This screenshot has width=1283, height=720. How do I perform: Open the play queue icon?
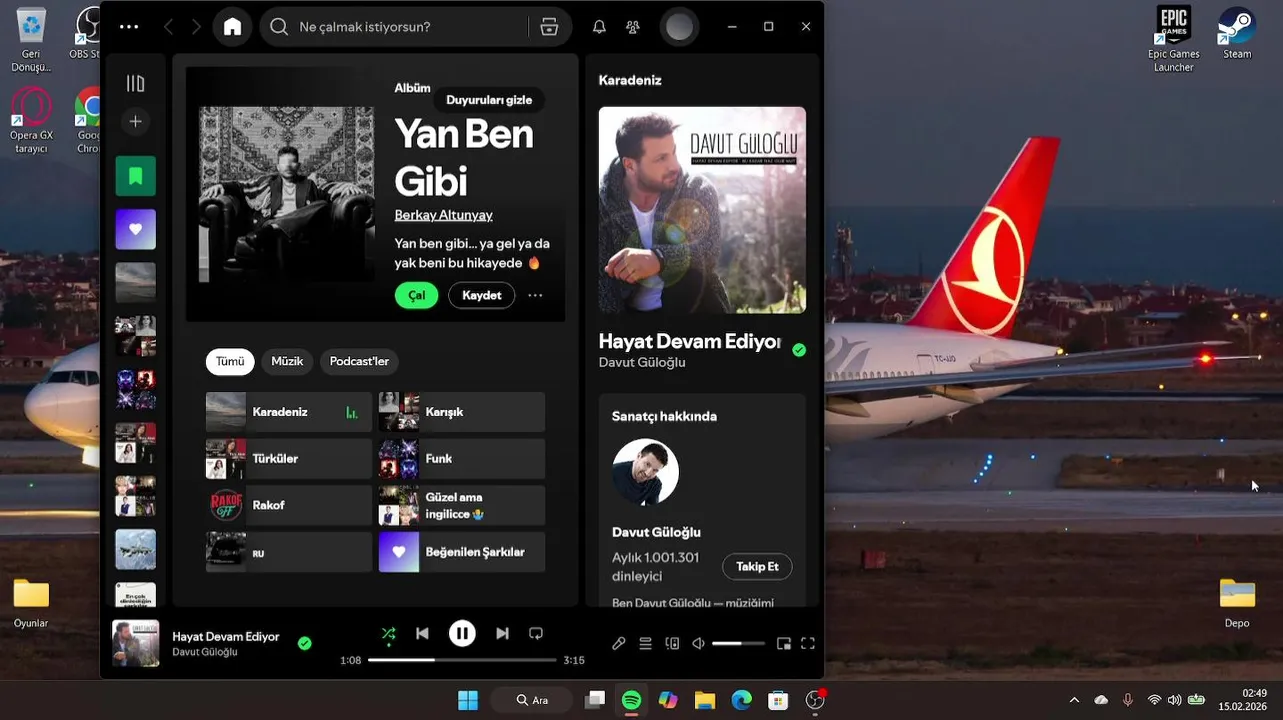645,644
